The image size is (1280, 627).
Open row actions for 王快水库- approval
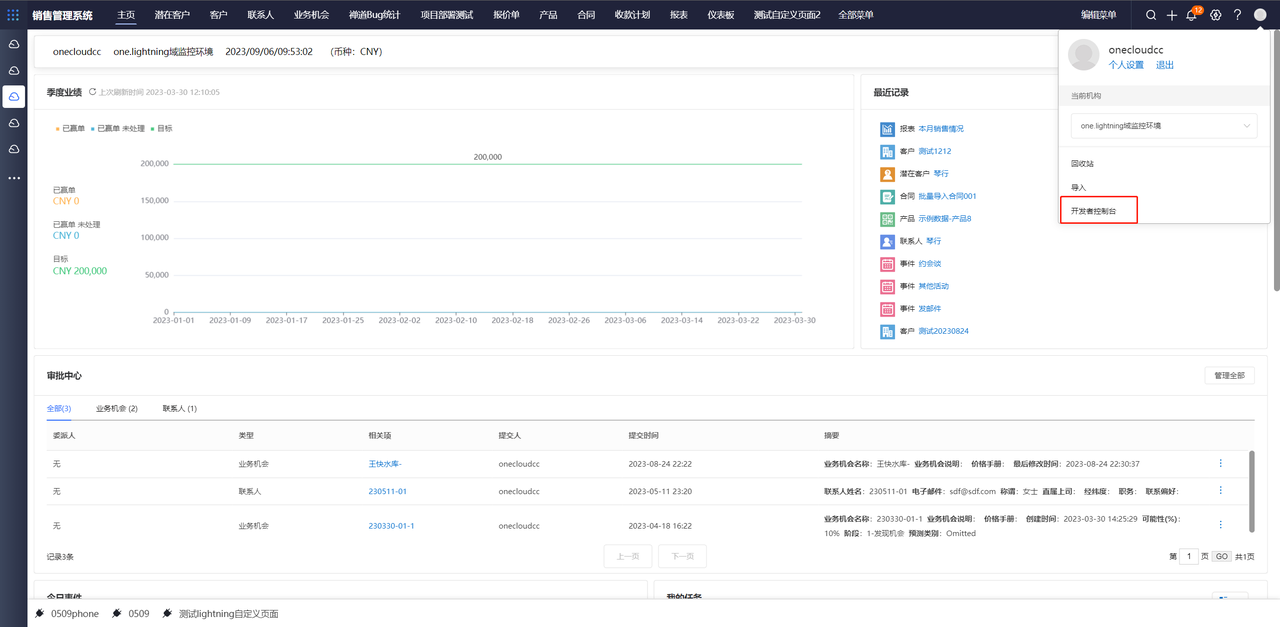click(x=1220, y=463)
